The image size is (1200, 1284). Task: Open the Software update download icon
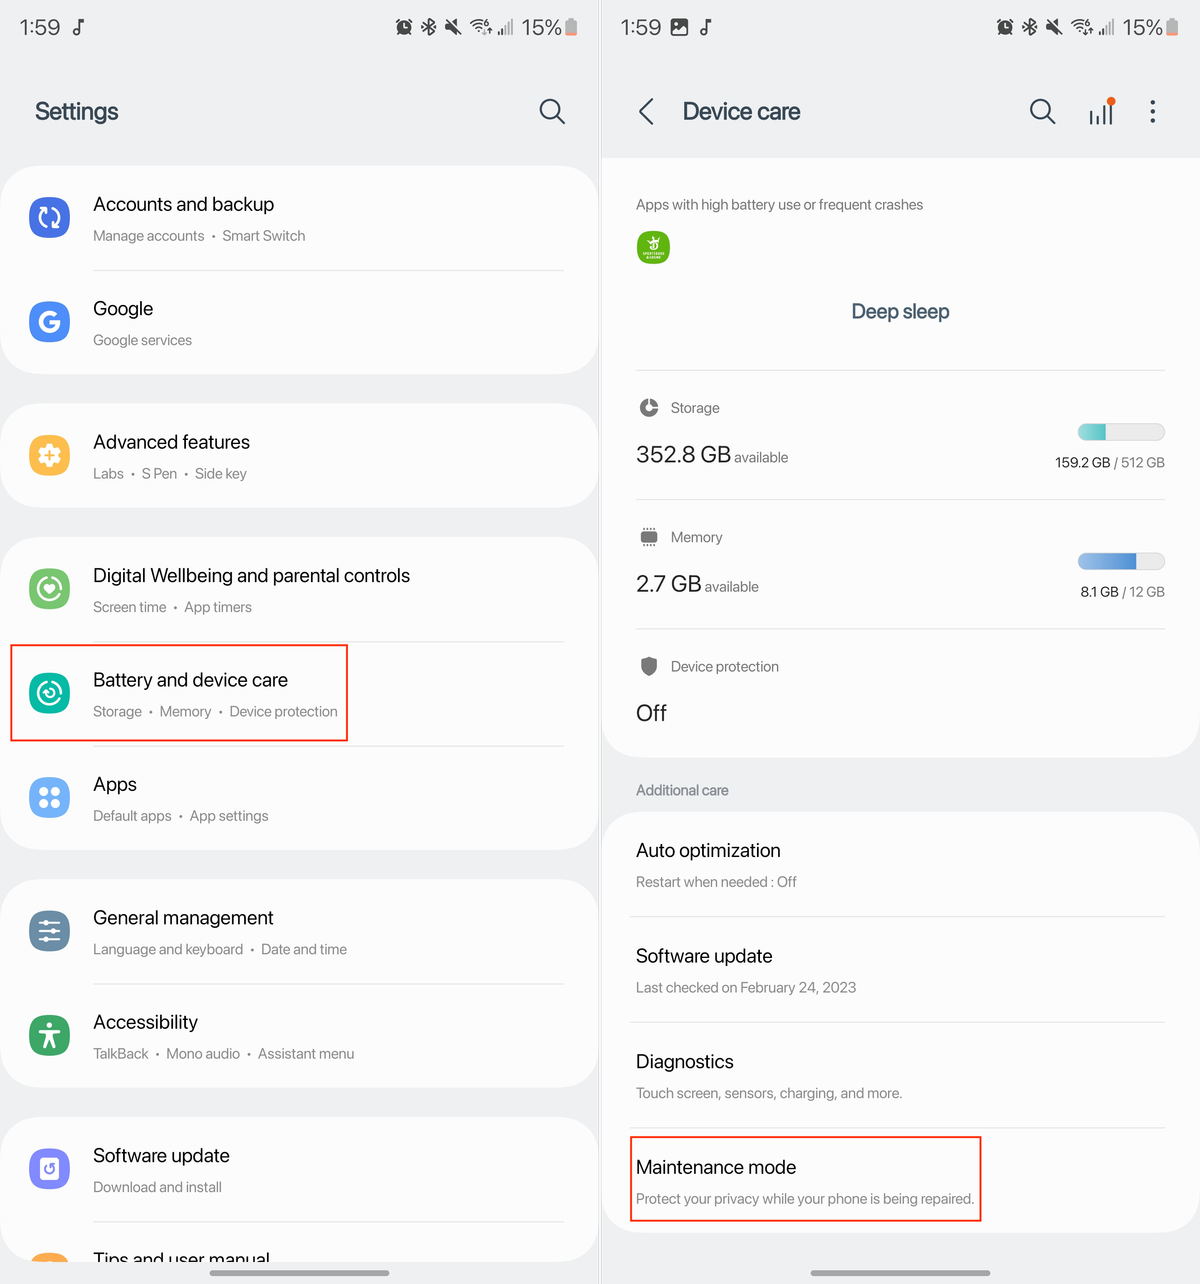click(x=49, y=1168)
